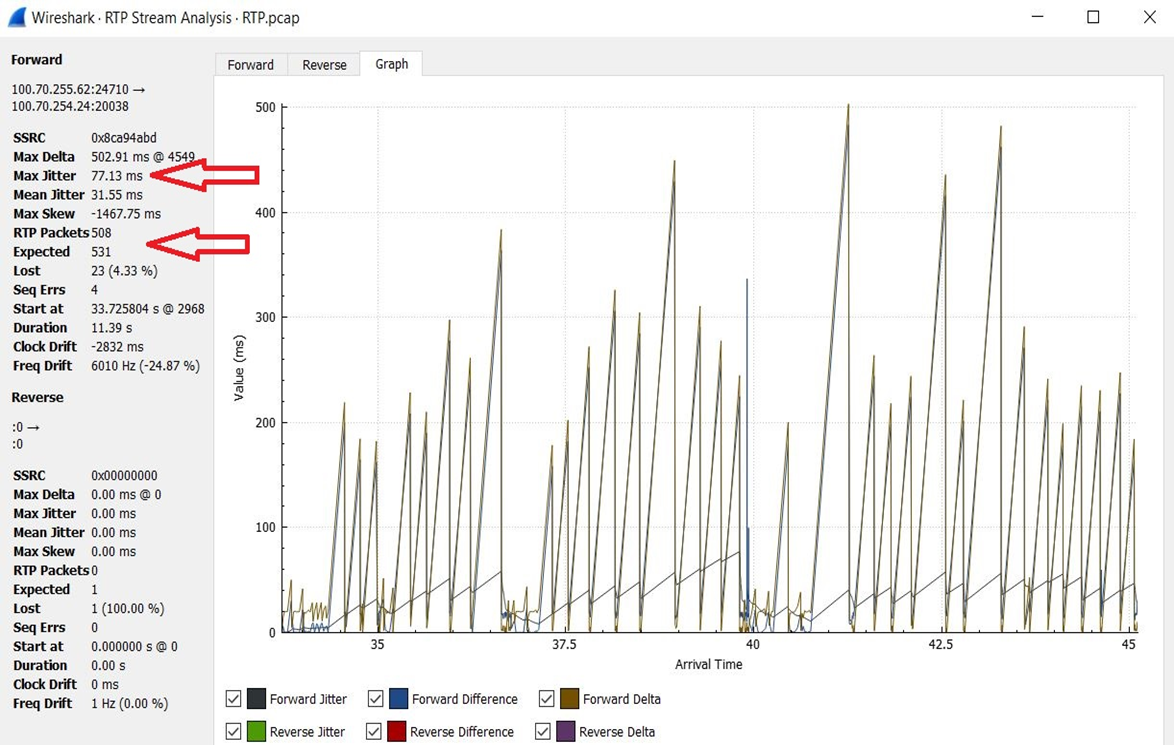Click the blue Forward Difference color swatch

pyautogui.click(x=398, y=699)
